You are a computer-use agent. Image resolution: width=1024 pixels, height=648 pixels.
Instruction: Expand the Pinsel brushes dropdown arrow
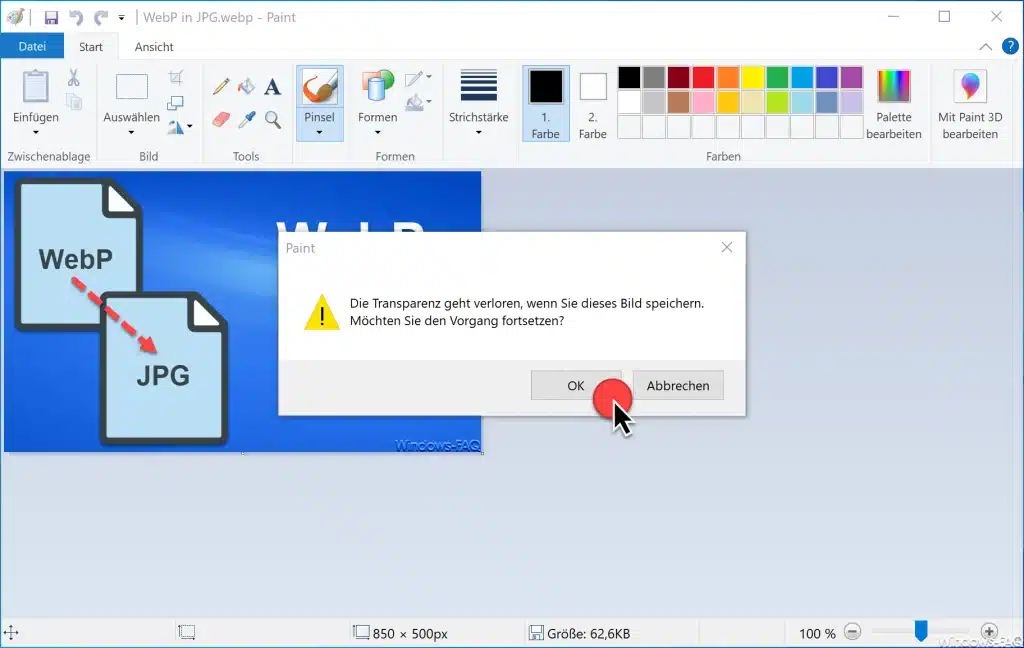click(319, 133)
